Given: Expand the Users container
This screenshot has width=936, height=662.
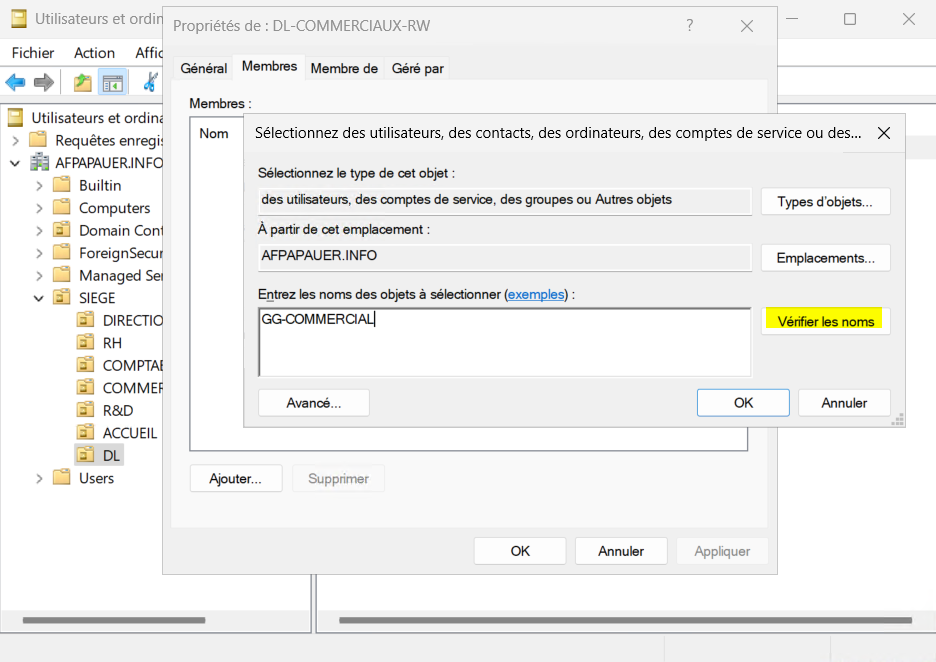Looking at the screenshot, I should pyautogui.click(x=39, y=478).
